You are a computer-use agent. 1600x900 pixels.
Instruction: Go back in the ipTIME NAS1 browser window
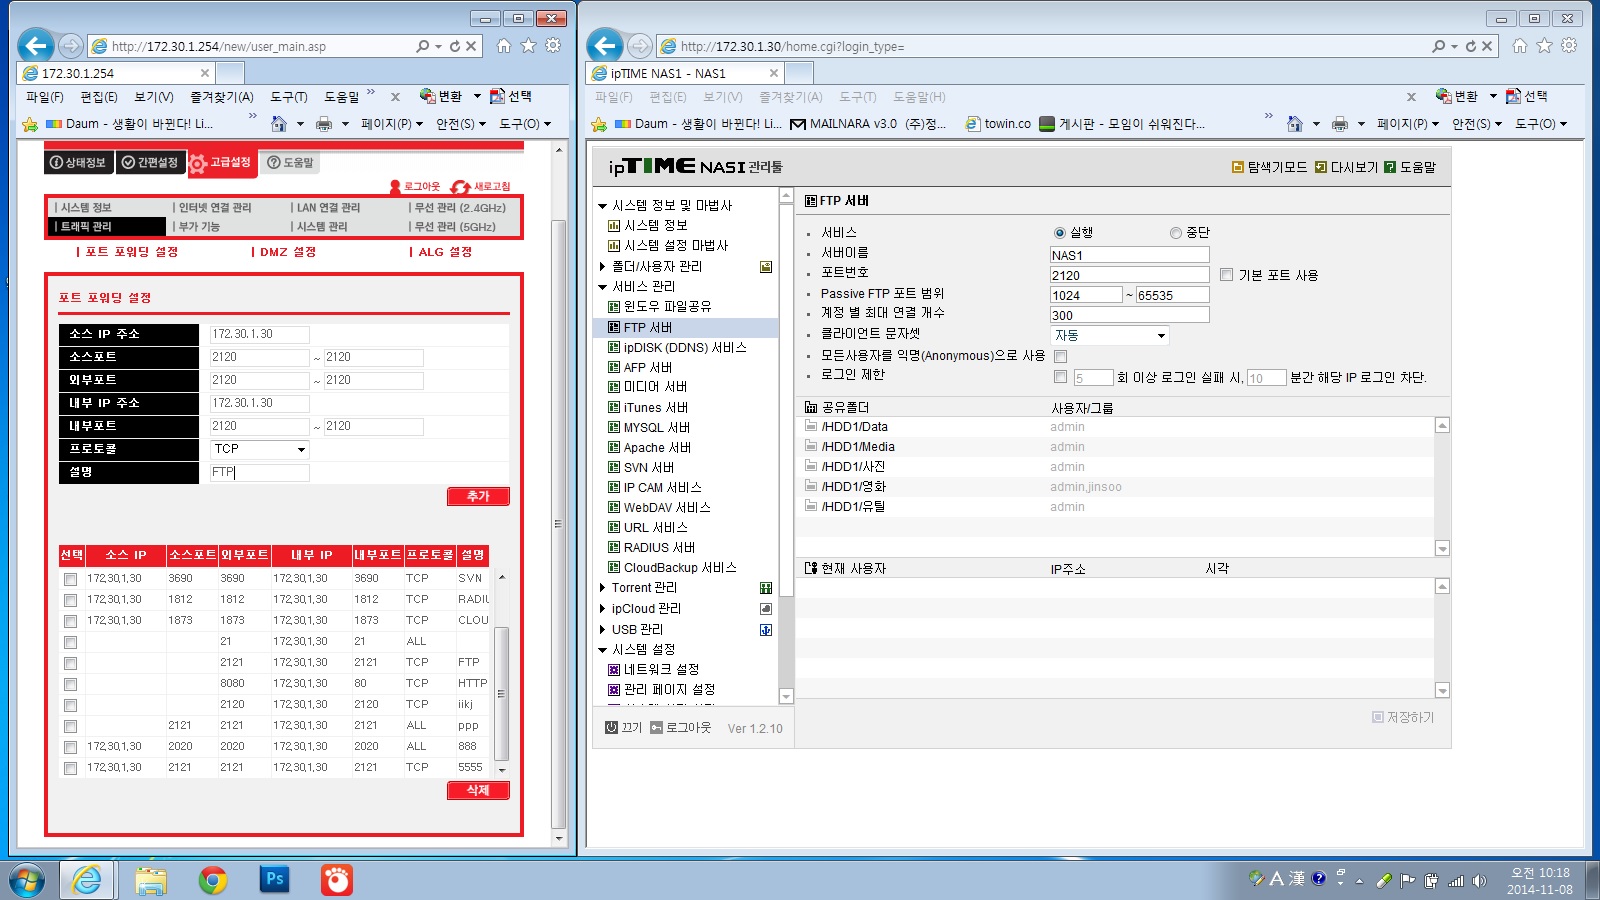coord(604,45)
